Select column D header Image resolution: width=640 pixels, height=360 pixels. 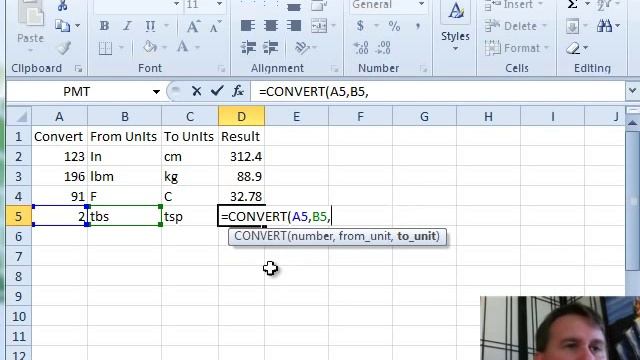click(x=241, y=117)
